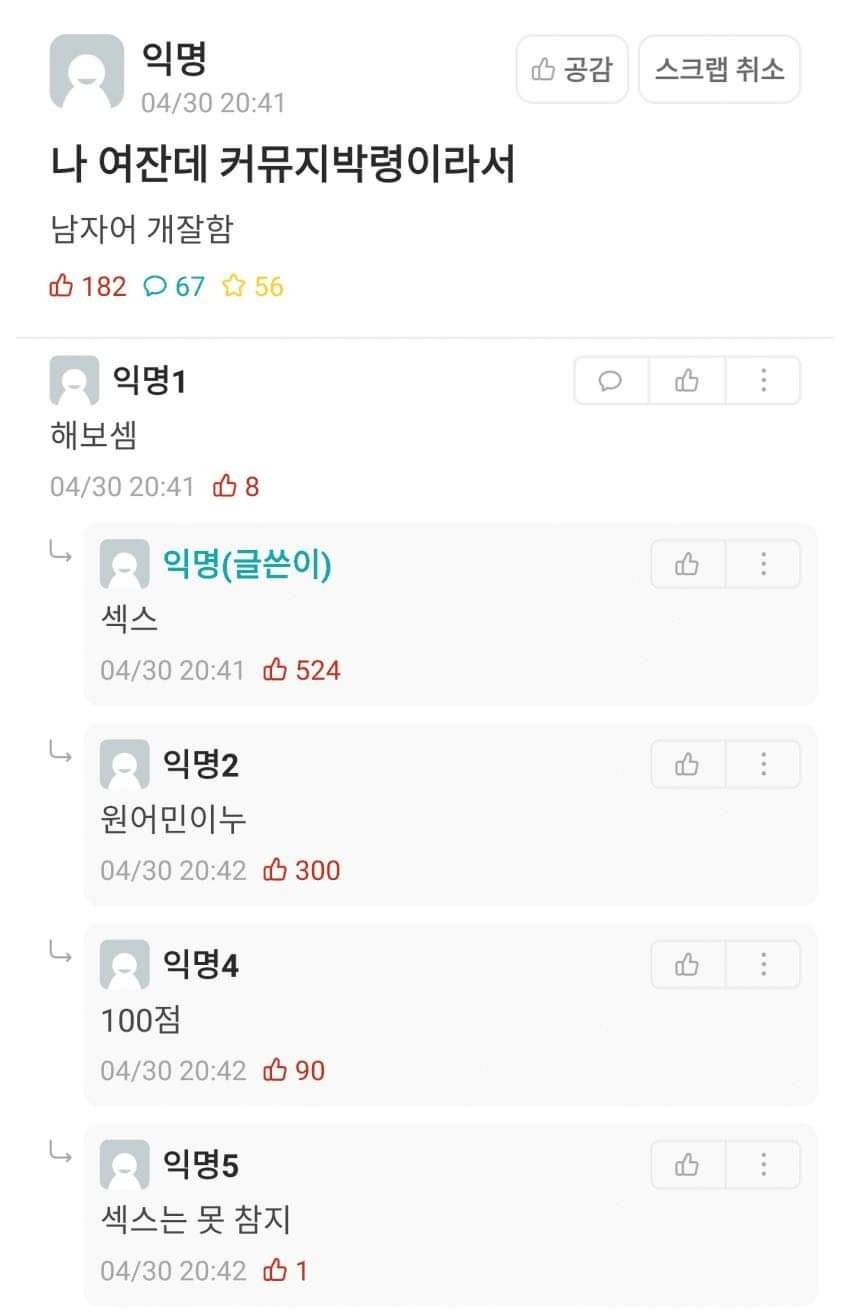The image size is (850, 1314).
Task: Open the three-dot menu on 익명2's reply
Action: click(763, 765)
